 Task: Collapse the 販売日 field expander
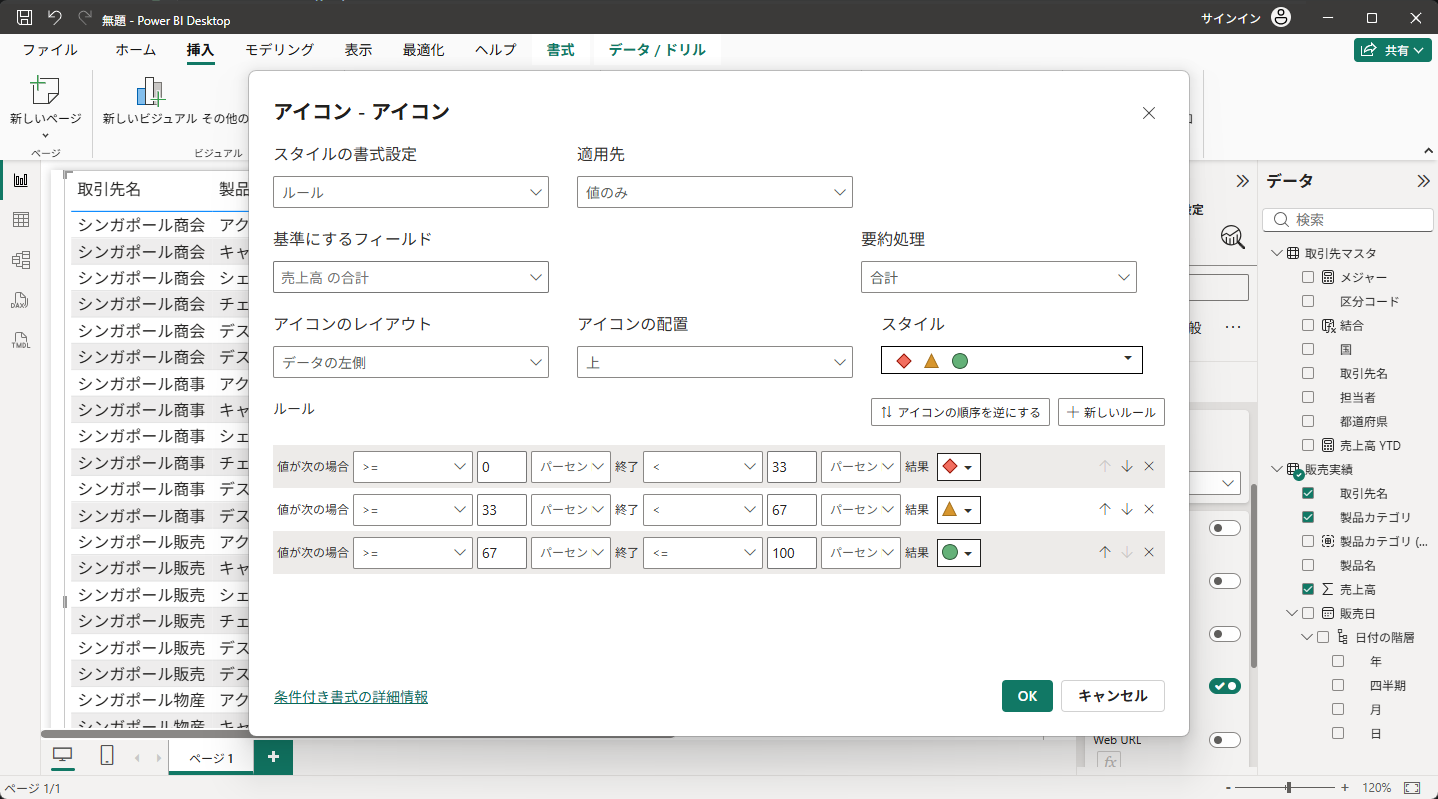click(1292, 613)
